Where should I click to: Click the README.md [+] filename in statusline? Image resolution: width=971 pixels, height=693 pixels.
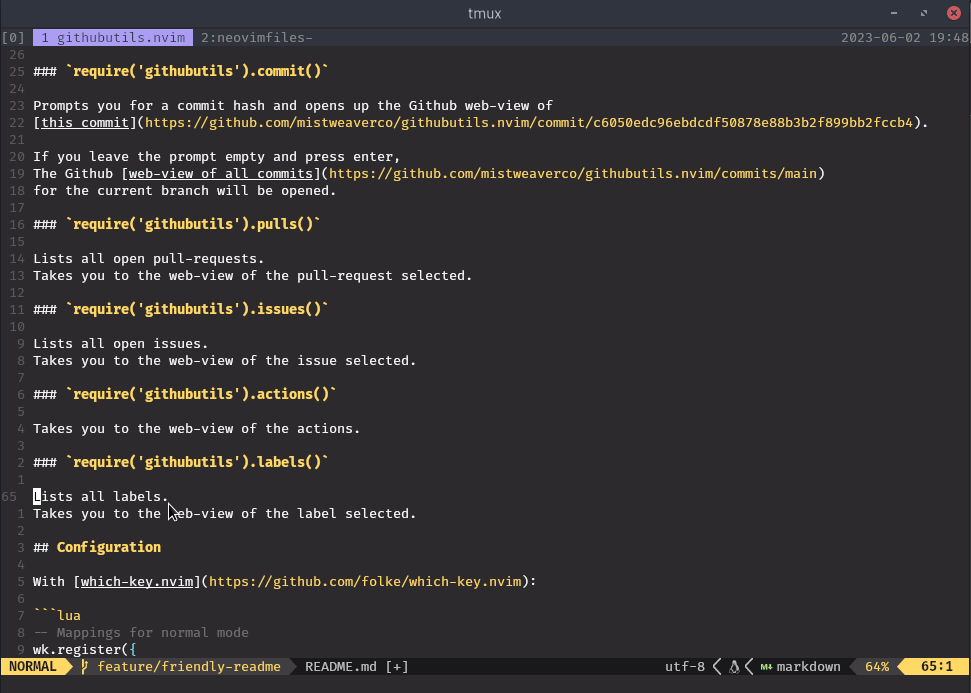(x=357, y=667)
